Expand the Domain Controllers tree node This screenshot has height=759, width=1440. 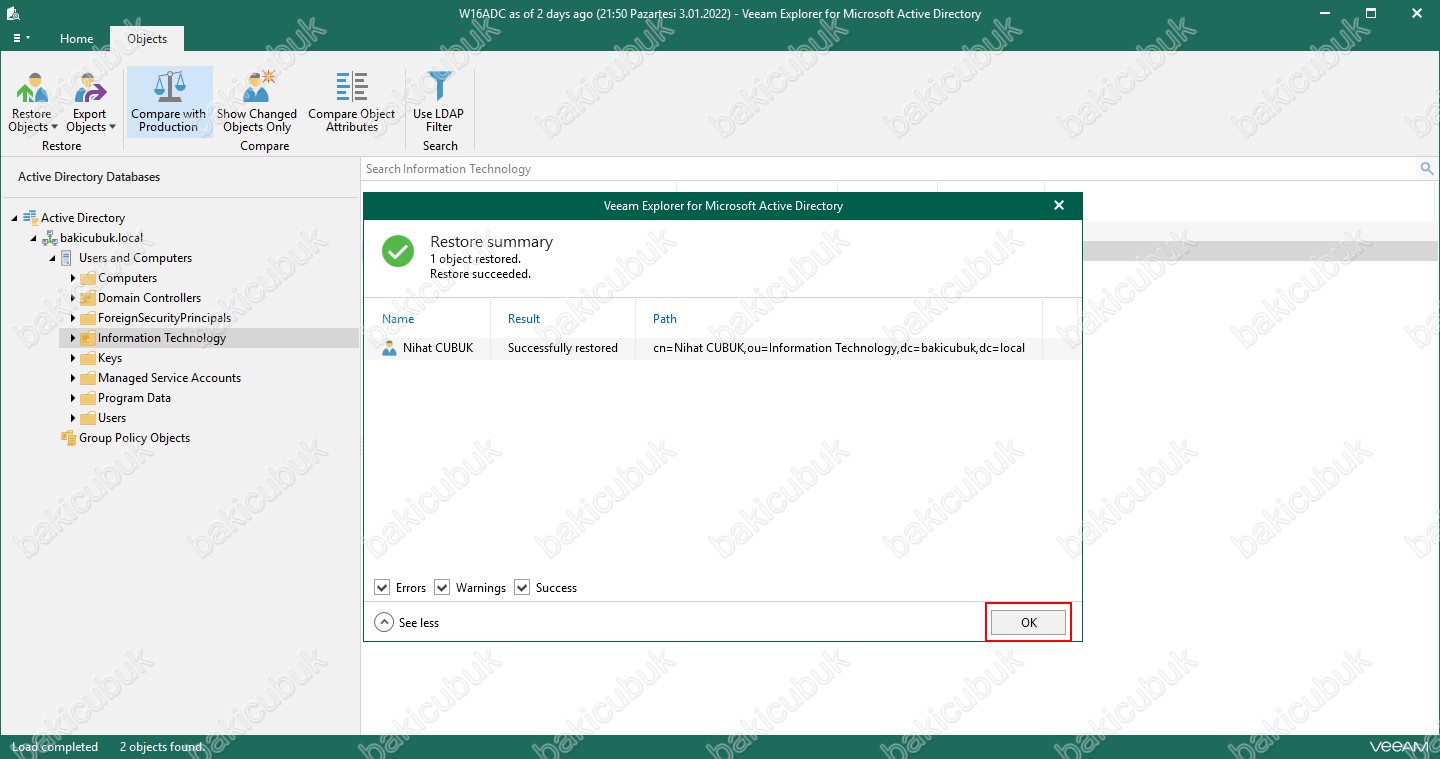(73, 298)
